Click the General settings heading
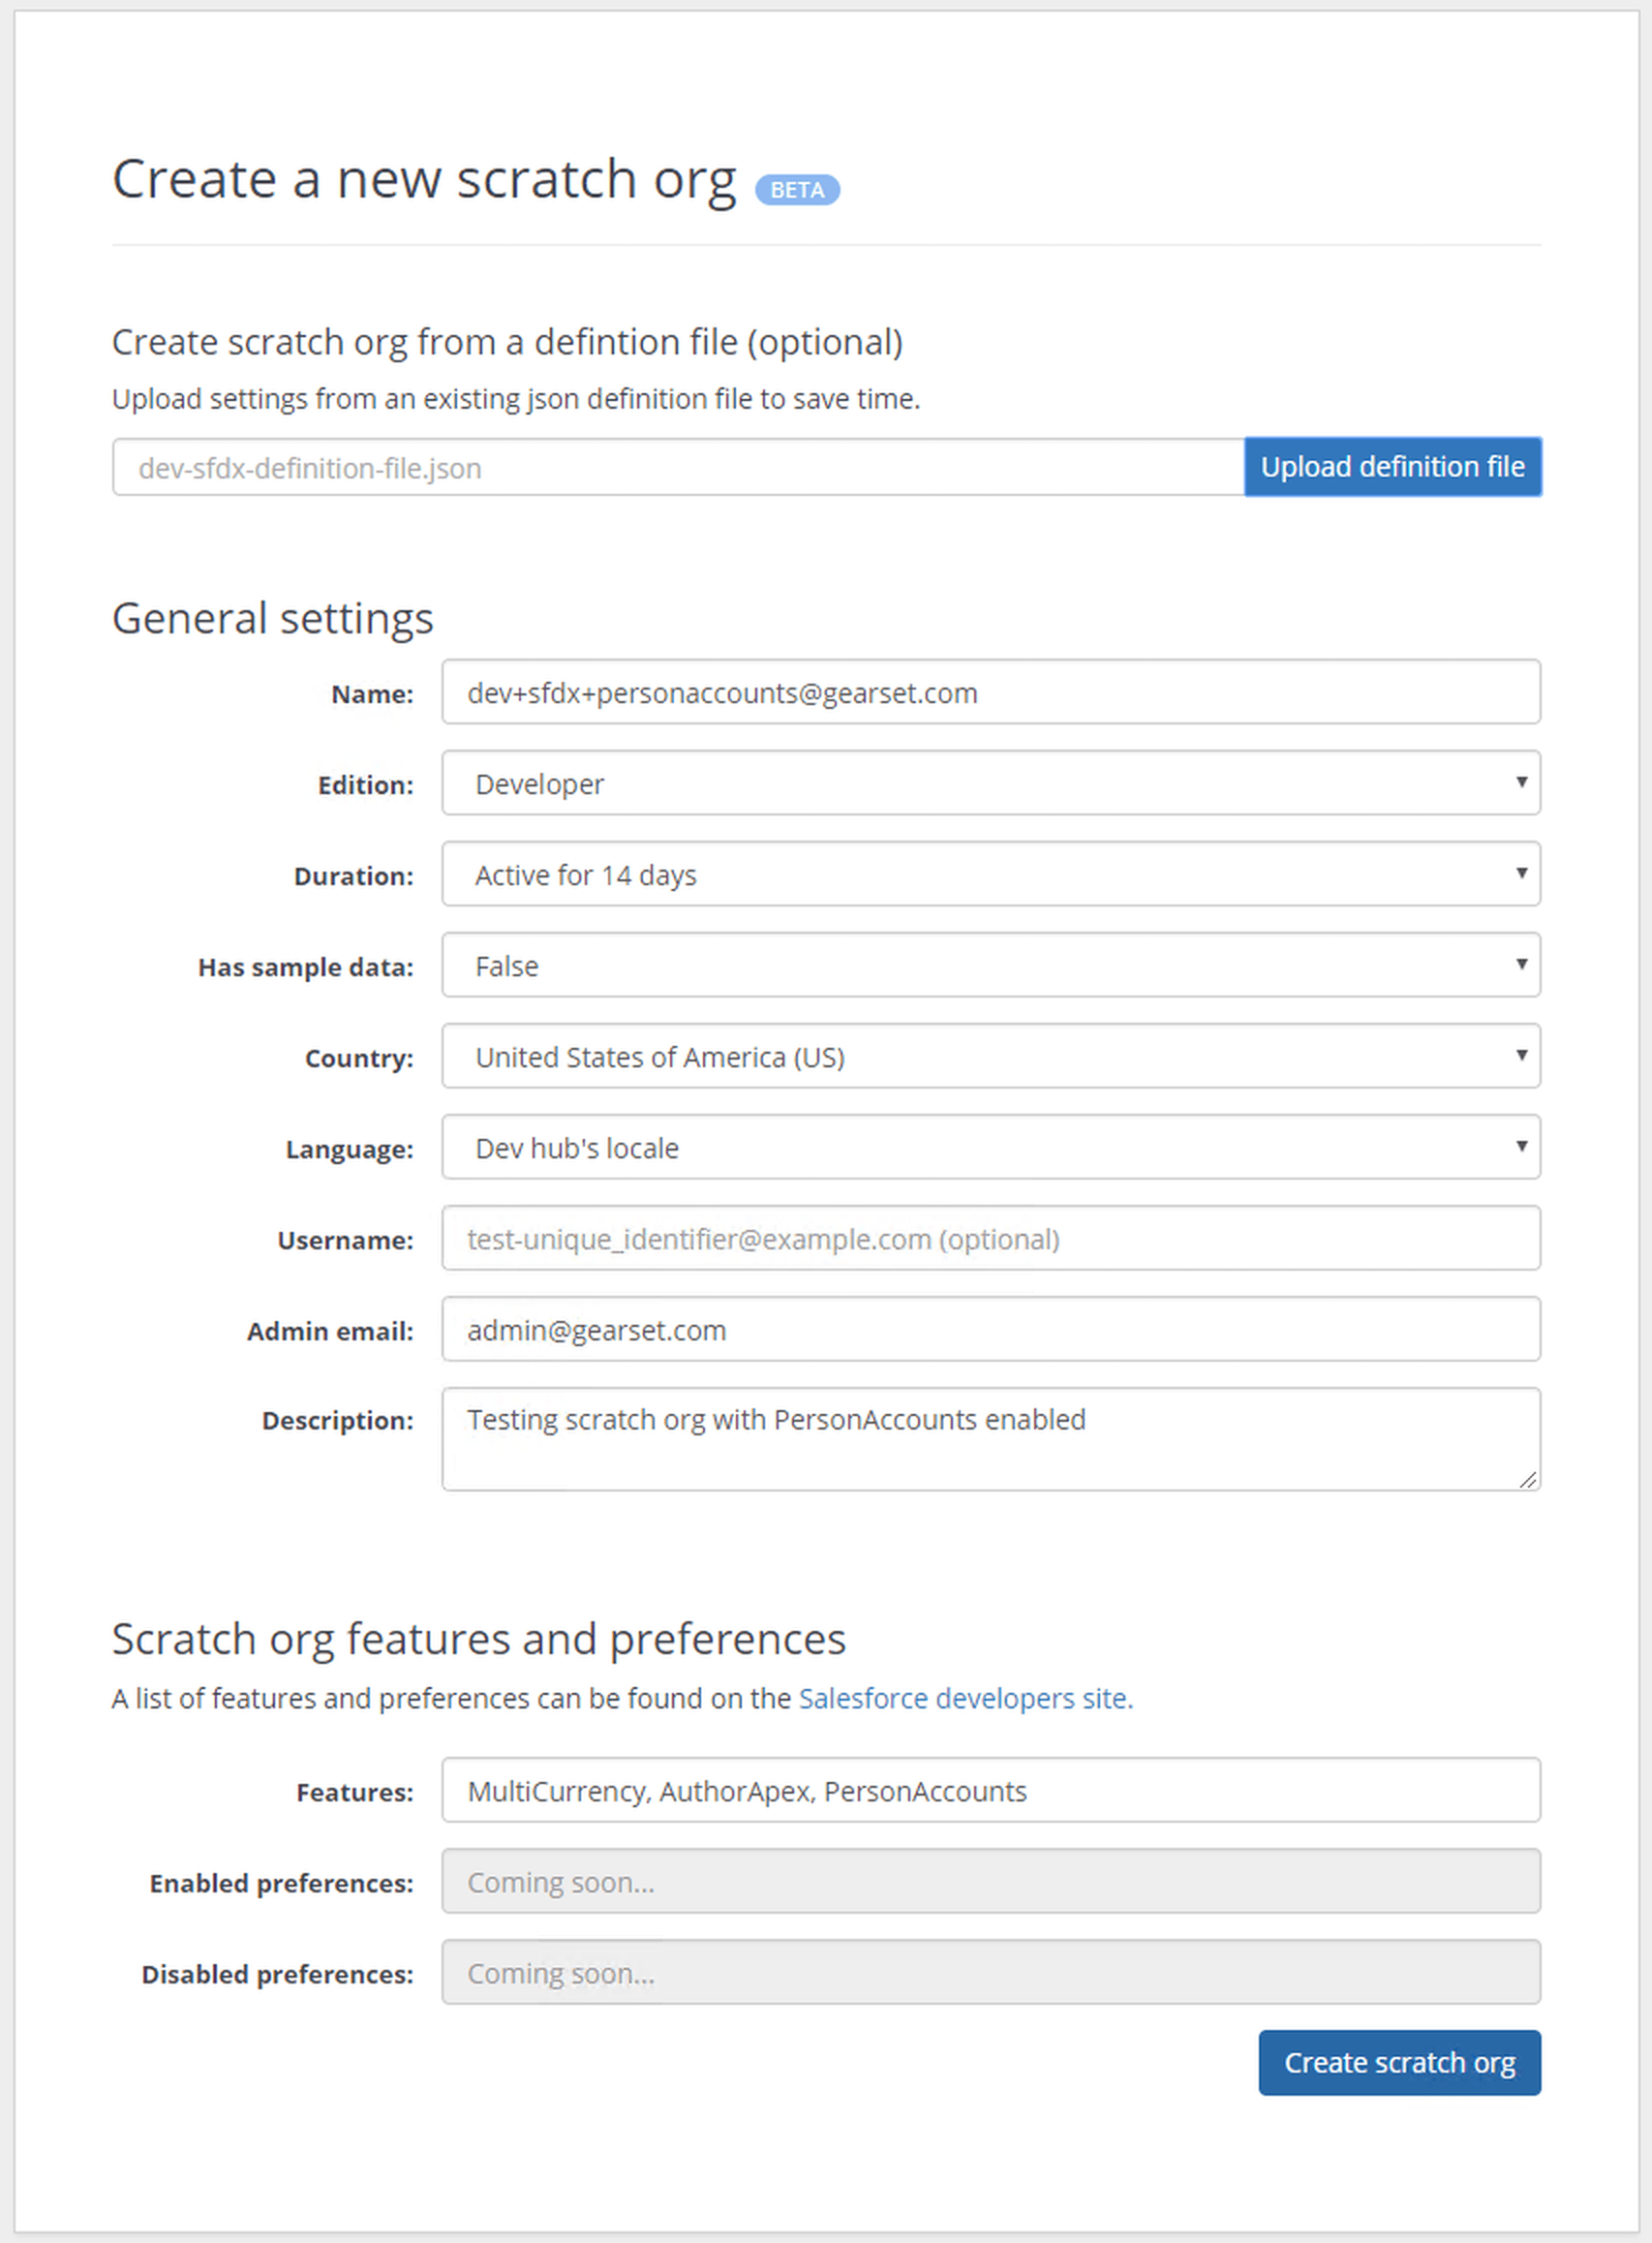Viewport: 1652px width, 2243px height. point(272,618)
